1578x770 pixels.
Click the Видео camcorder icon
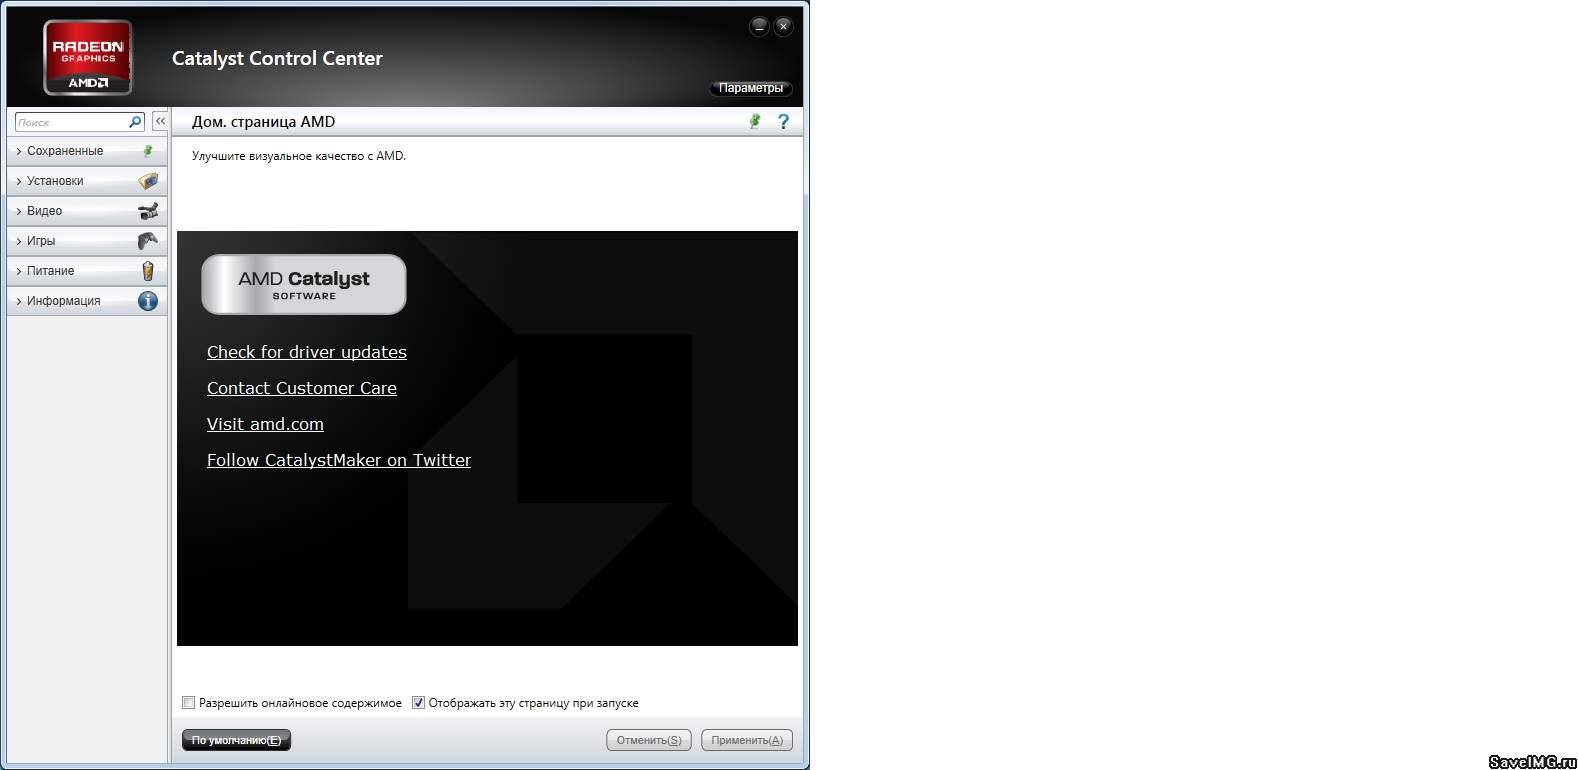pyautogui.click(x=148, y=211)
